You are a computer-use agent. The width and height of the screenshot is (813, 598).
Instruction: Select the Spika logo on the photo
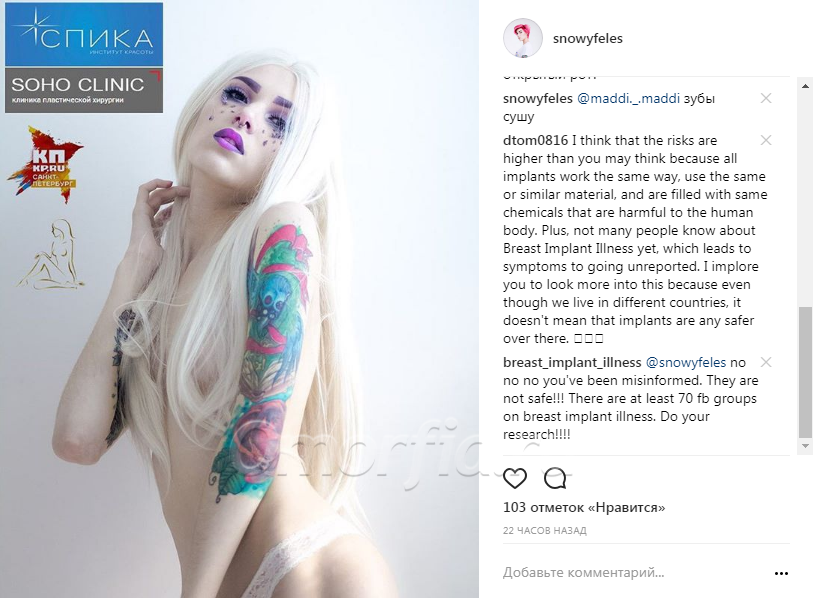coord(84,34)
